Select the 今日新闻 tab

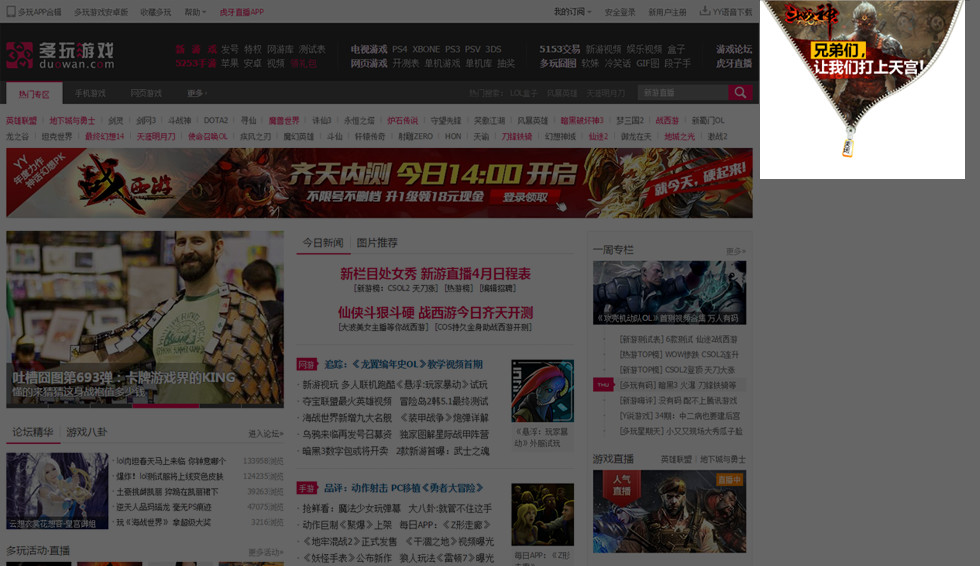[x=323, y=242]
